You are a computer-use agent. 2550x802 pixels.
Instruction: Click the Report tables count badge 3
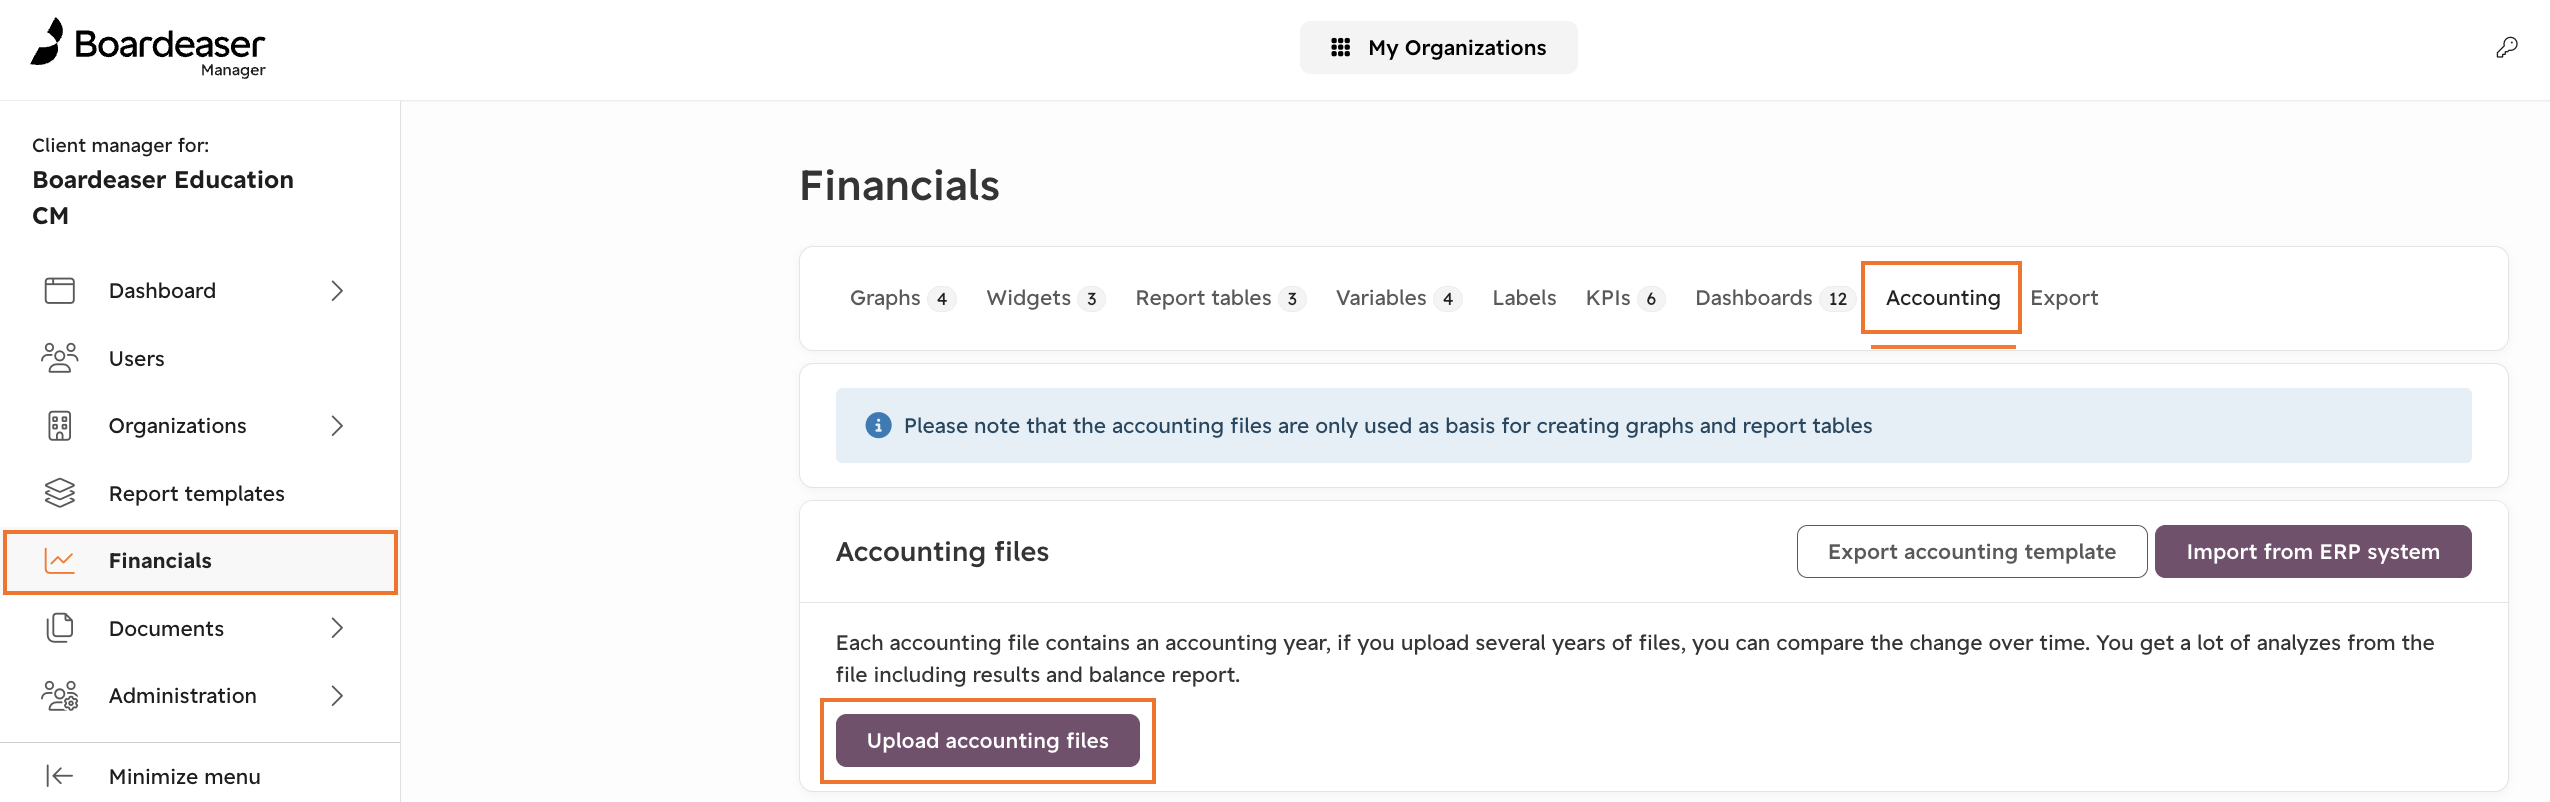click(x=1292, y=299)
